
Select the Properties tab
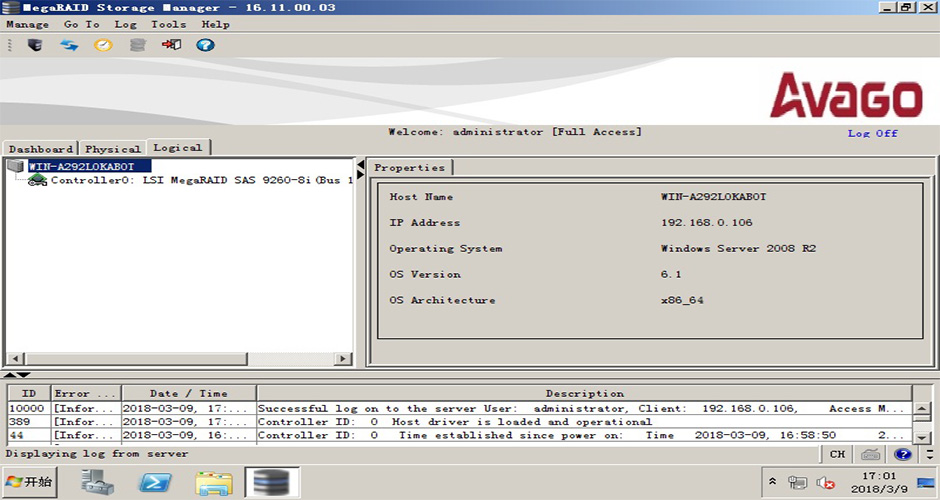(409, 168)
